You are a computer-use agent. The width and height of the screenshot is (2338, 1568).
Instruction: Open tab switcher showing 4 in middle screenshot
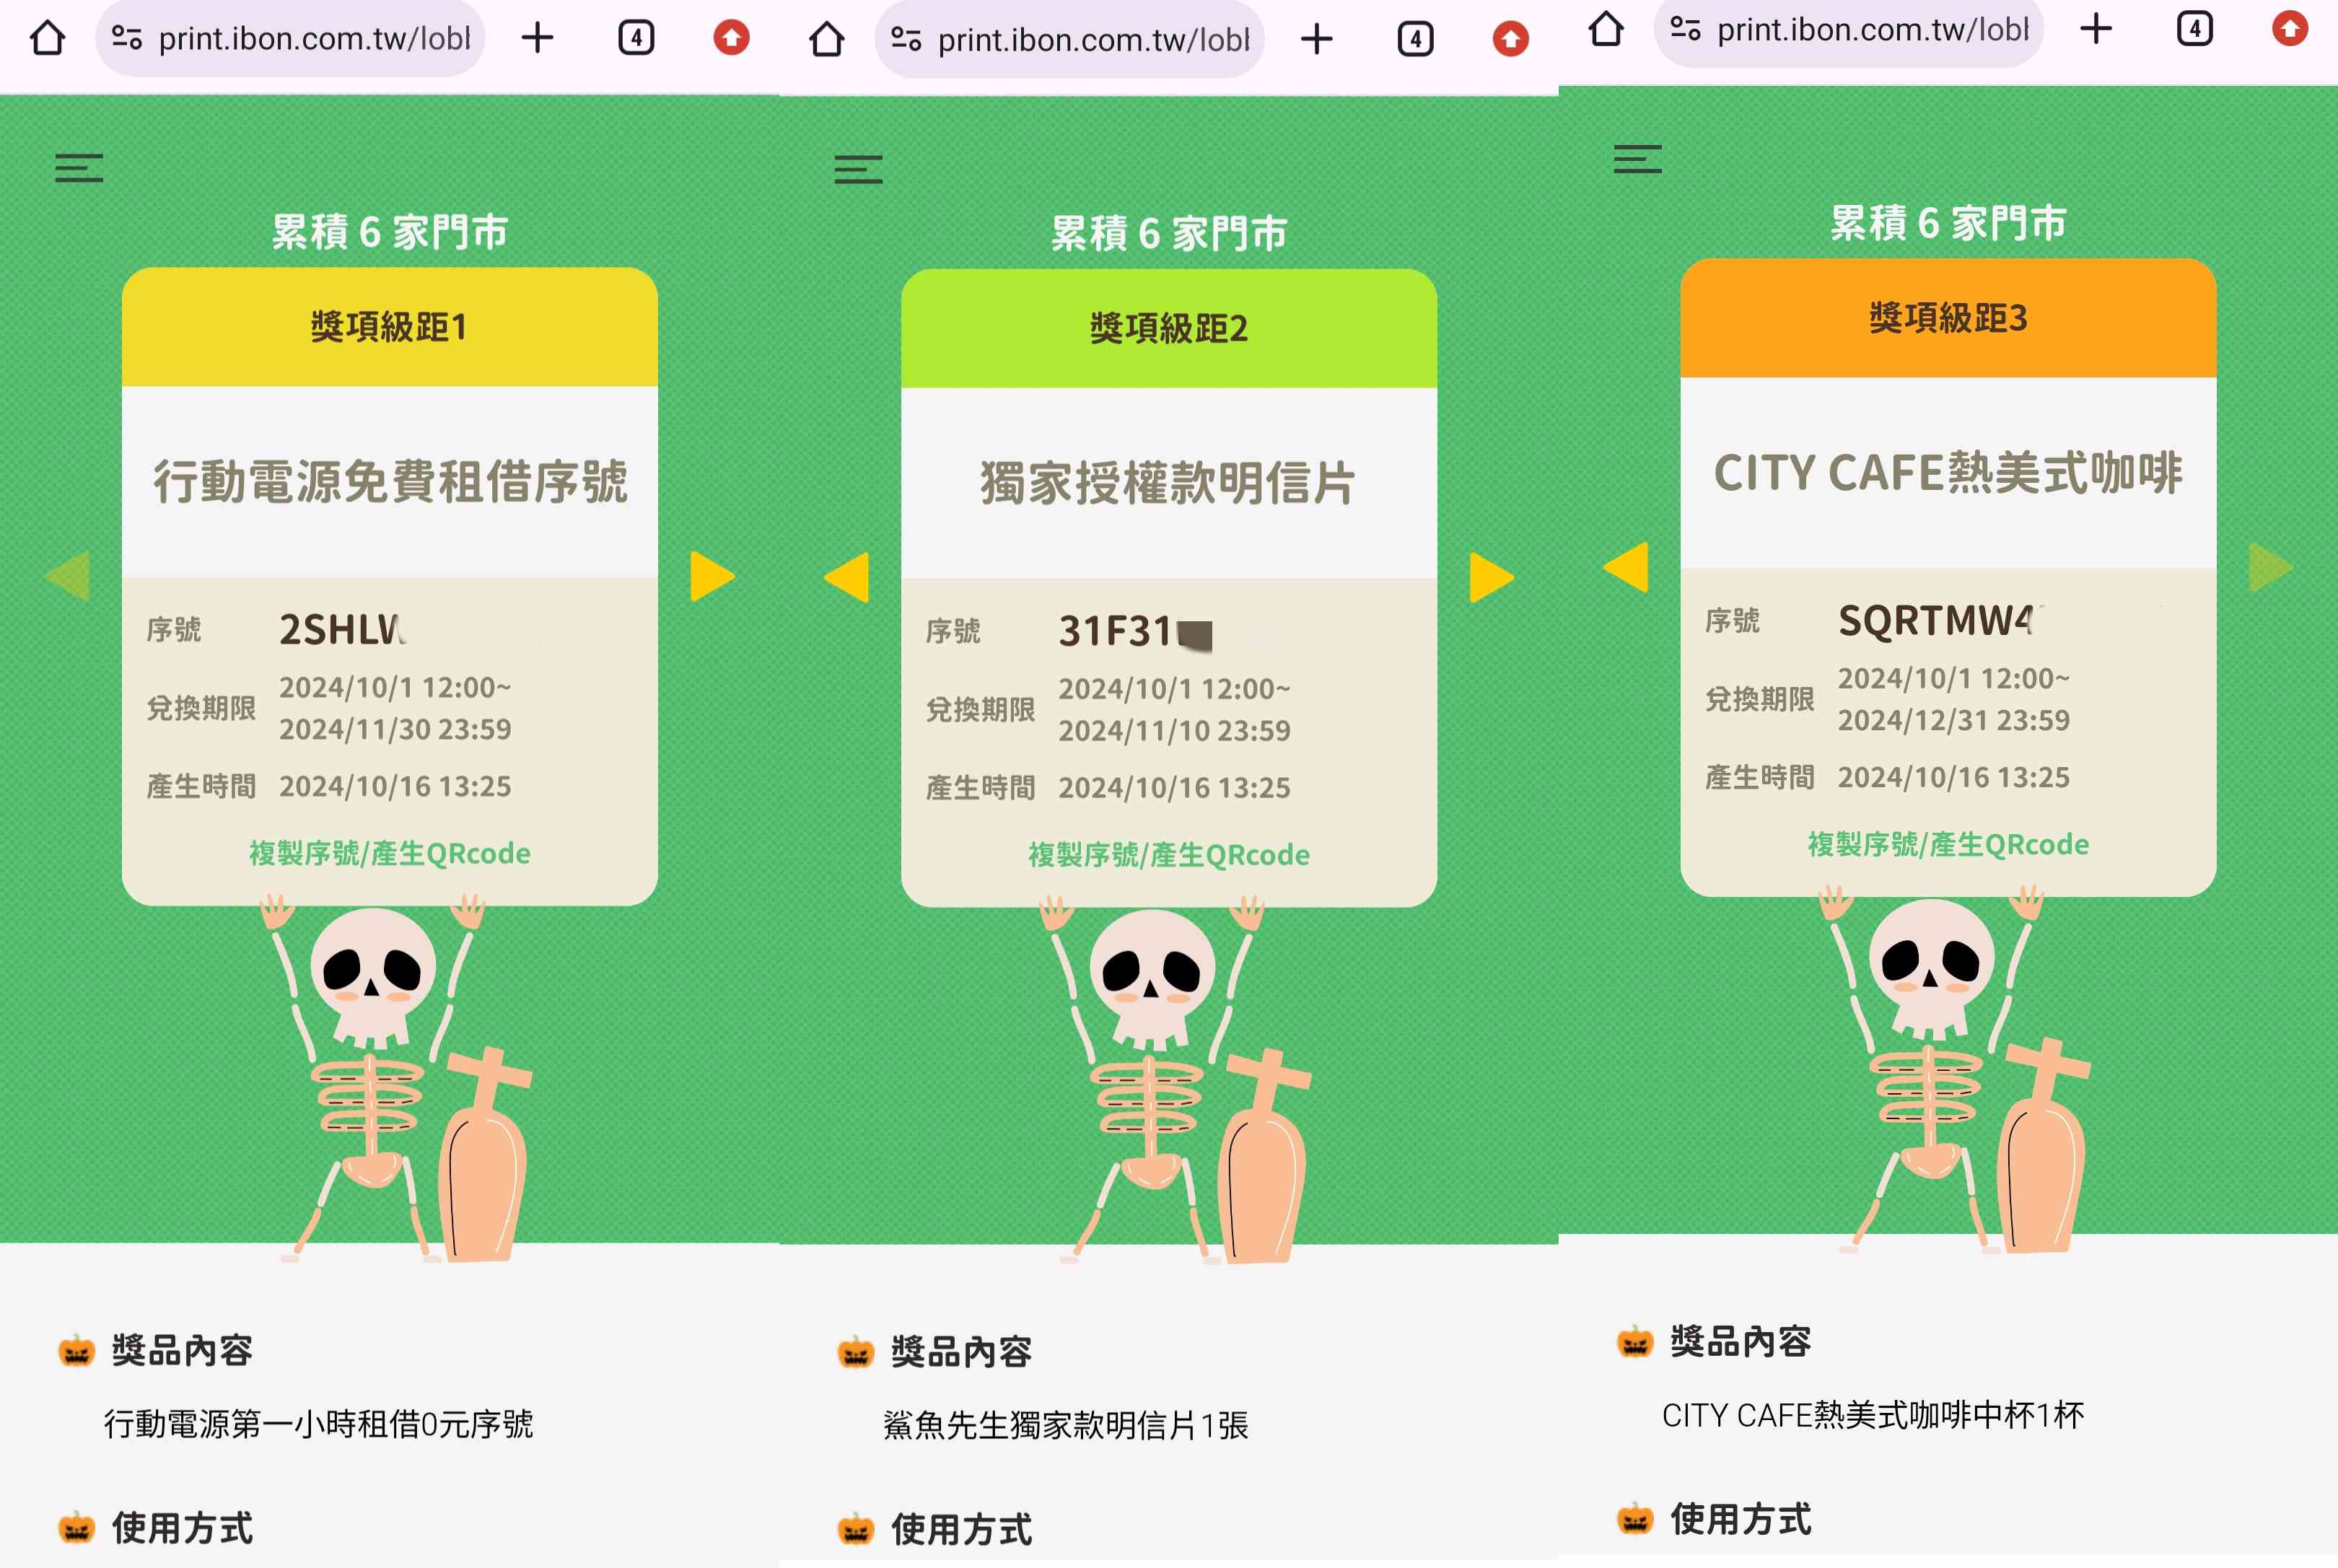(x=1415, y=39)
